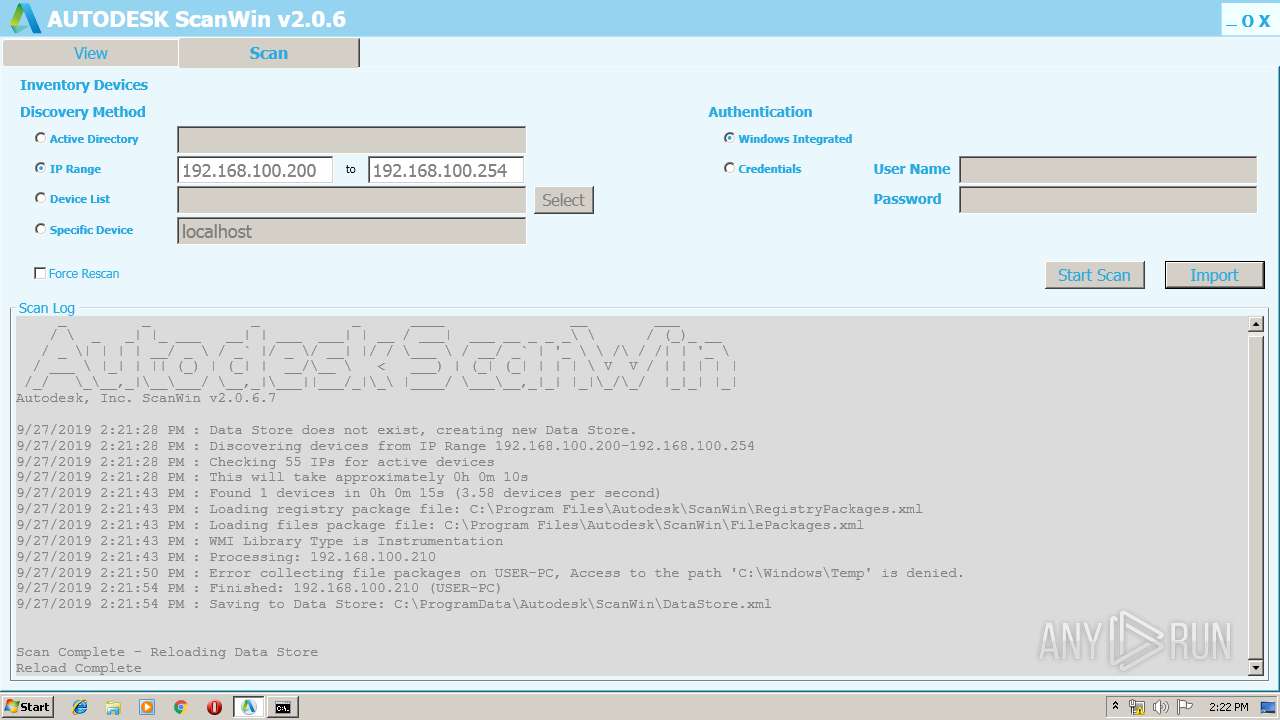This screenshot has width=1280, height=720.
Task: Click the Select device list button
Action: click(x=563, y=200)
